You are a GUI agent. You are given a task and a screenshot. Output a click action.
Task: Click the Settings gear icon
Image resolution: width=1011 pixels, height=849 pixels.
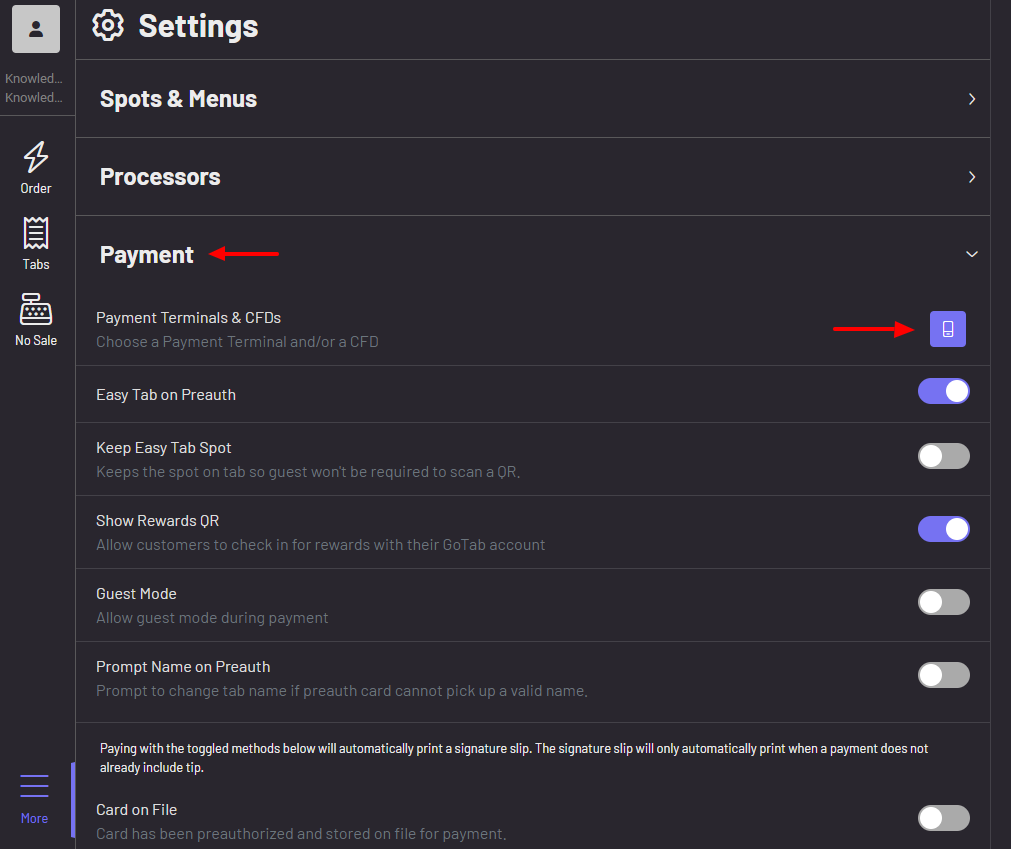108,26
